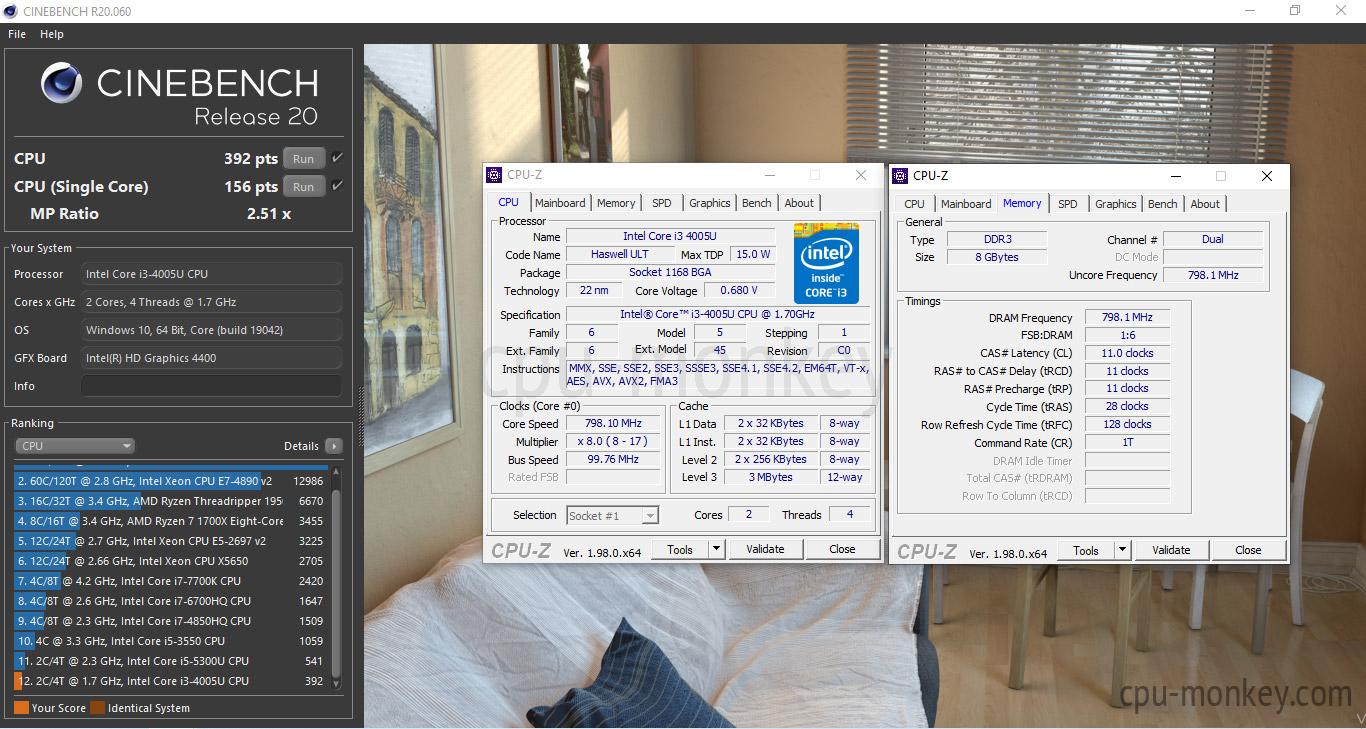Click the Processor field Intel Core i3-4005U CPU
The width and height of the screenshot is (1366, 729).
(211, 274)
